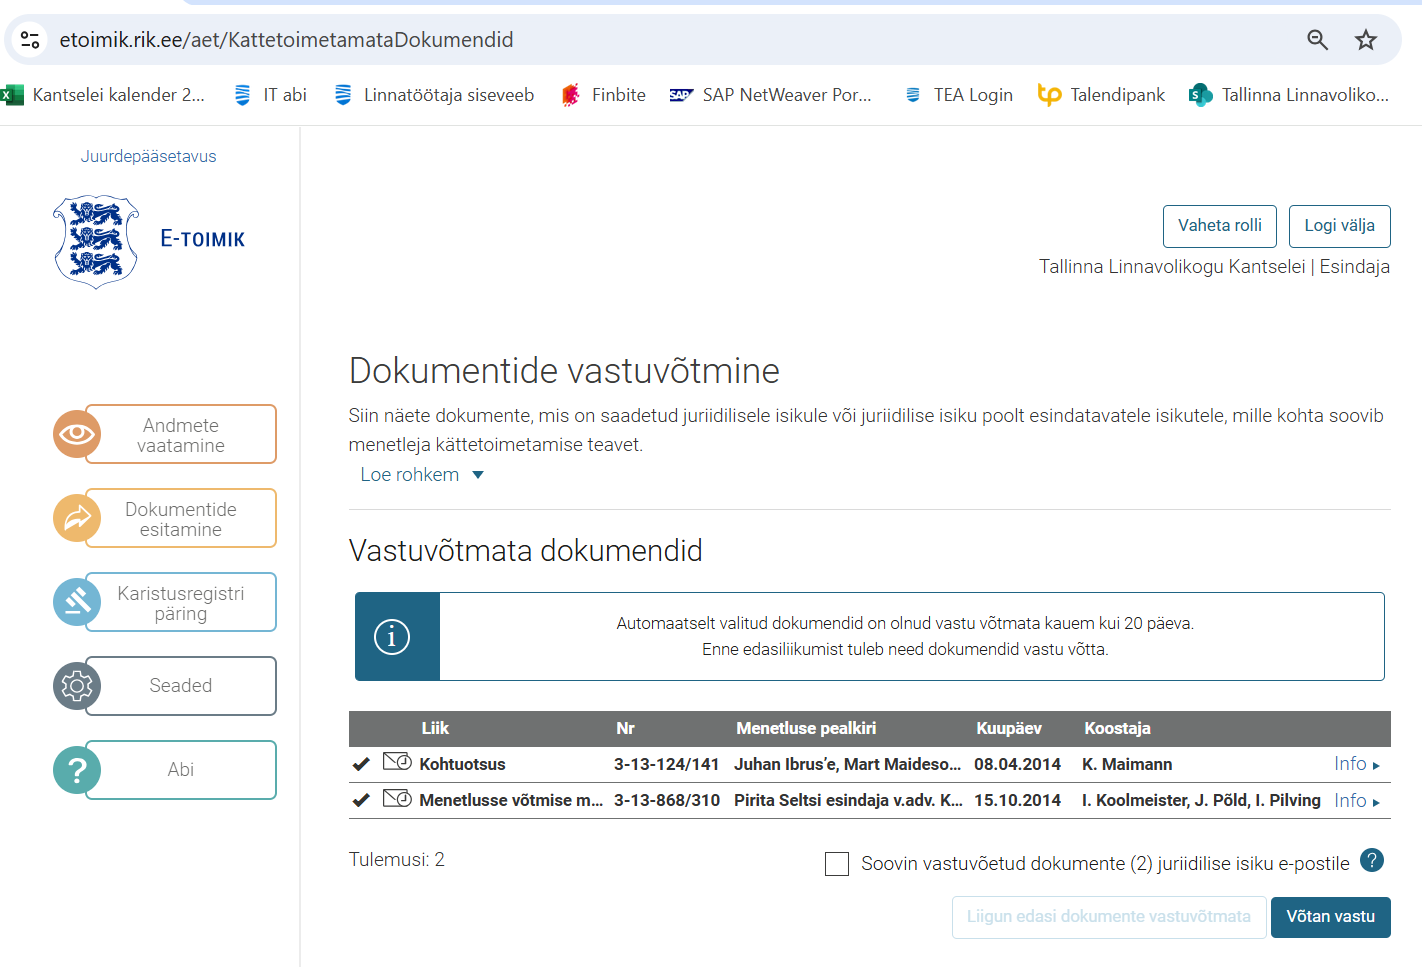Enable sending received documents to e-mail checkbox
1422x967 pixels.
point(837,864)
